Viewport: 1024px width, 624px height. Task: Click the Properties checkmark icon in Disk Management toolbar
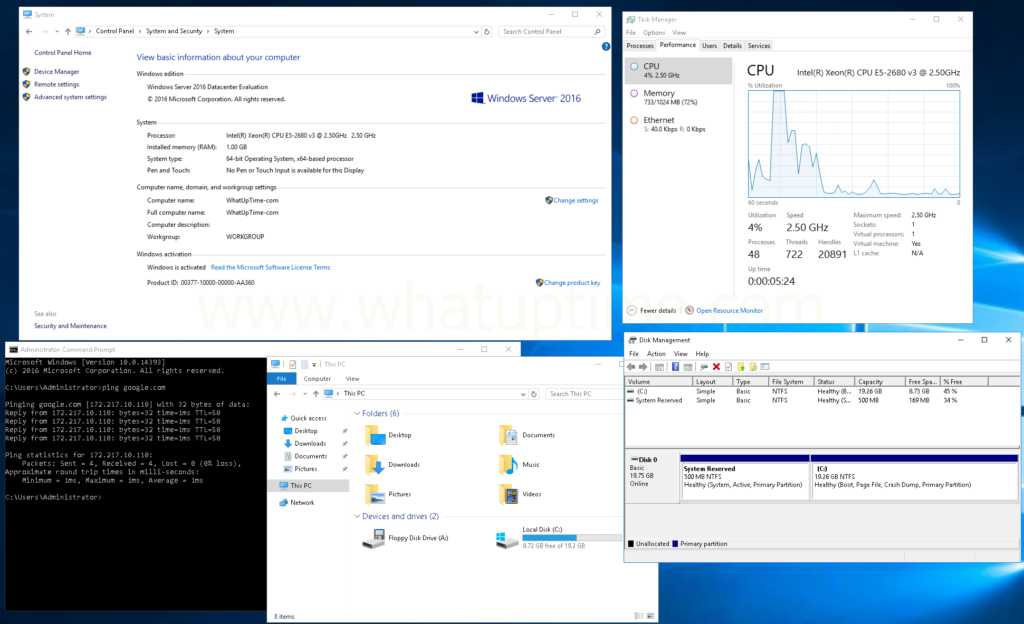(x=728, y=367)
